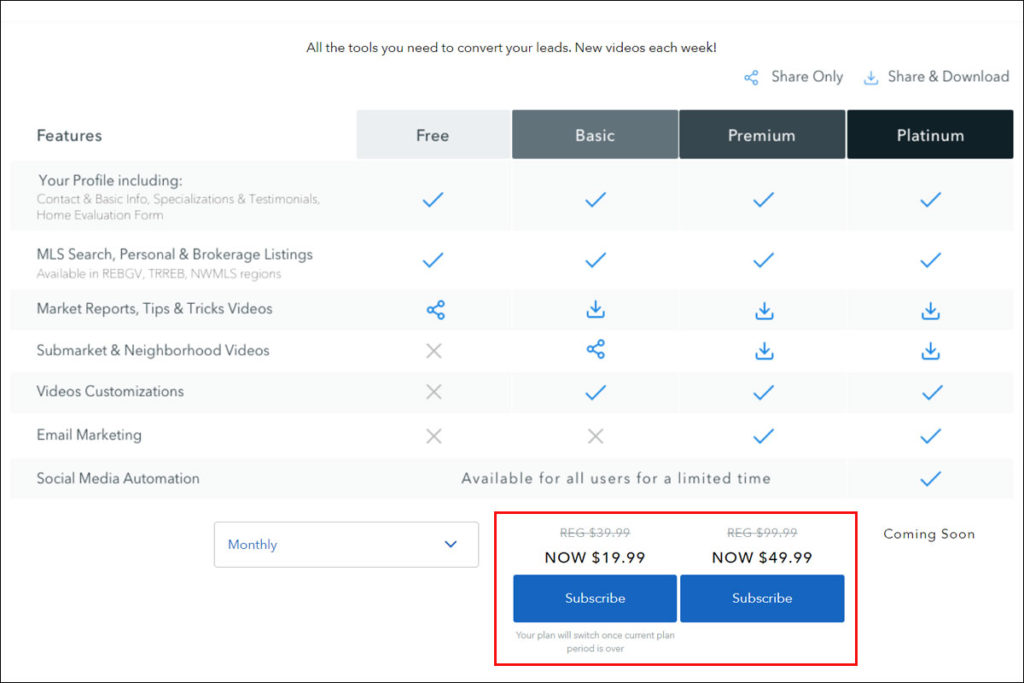Click Platinum download icon for Submarket & Neighborhood Videos

930,350
